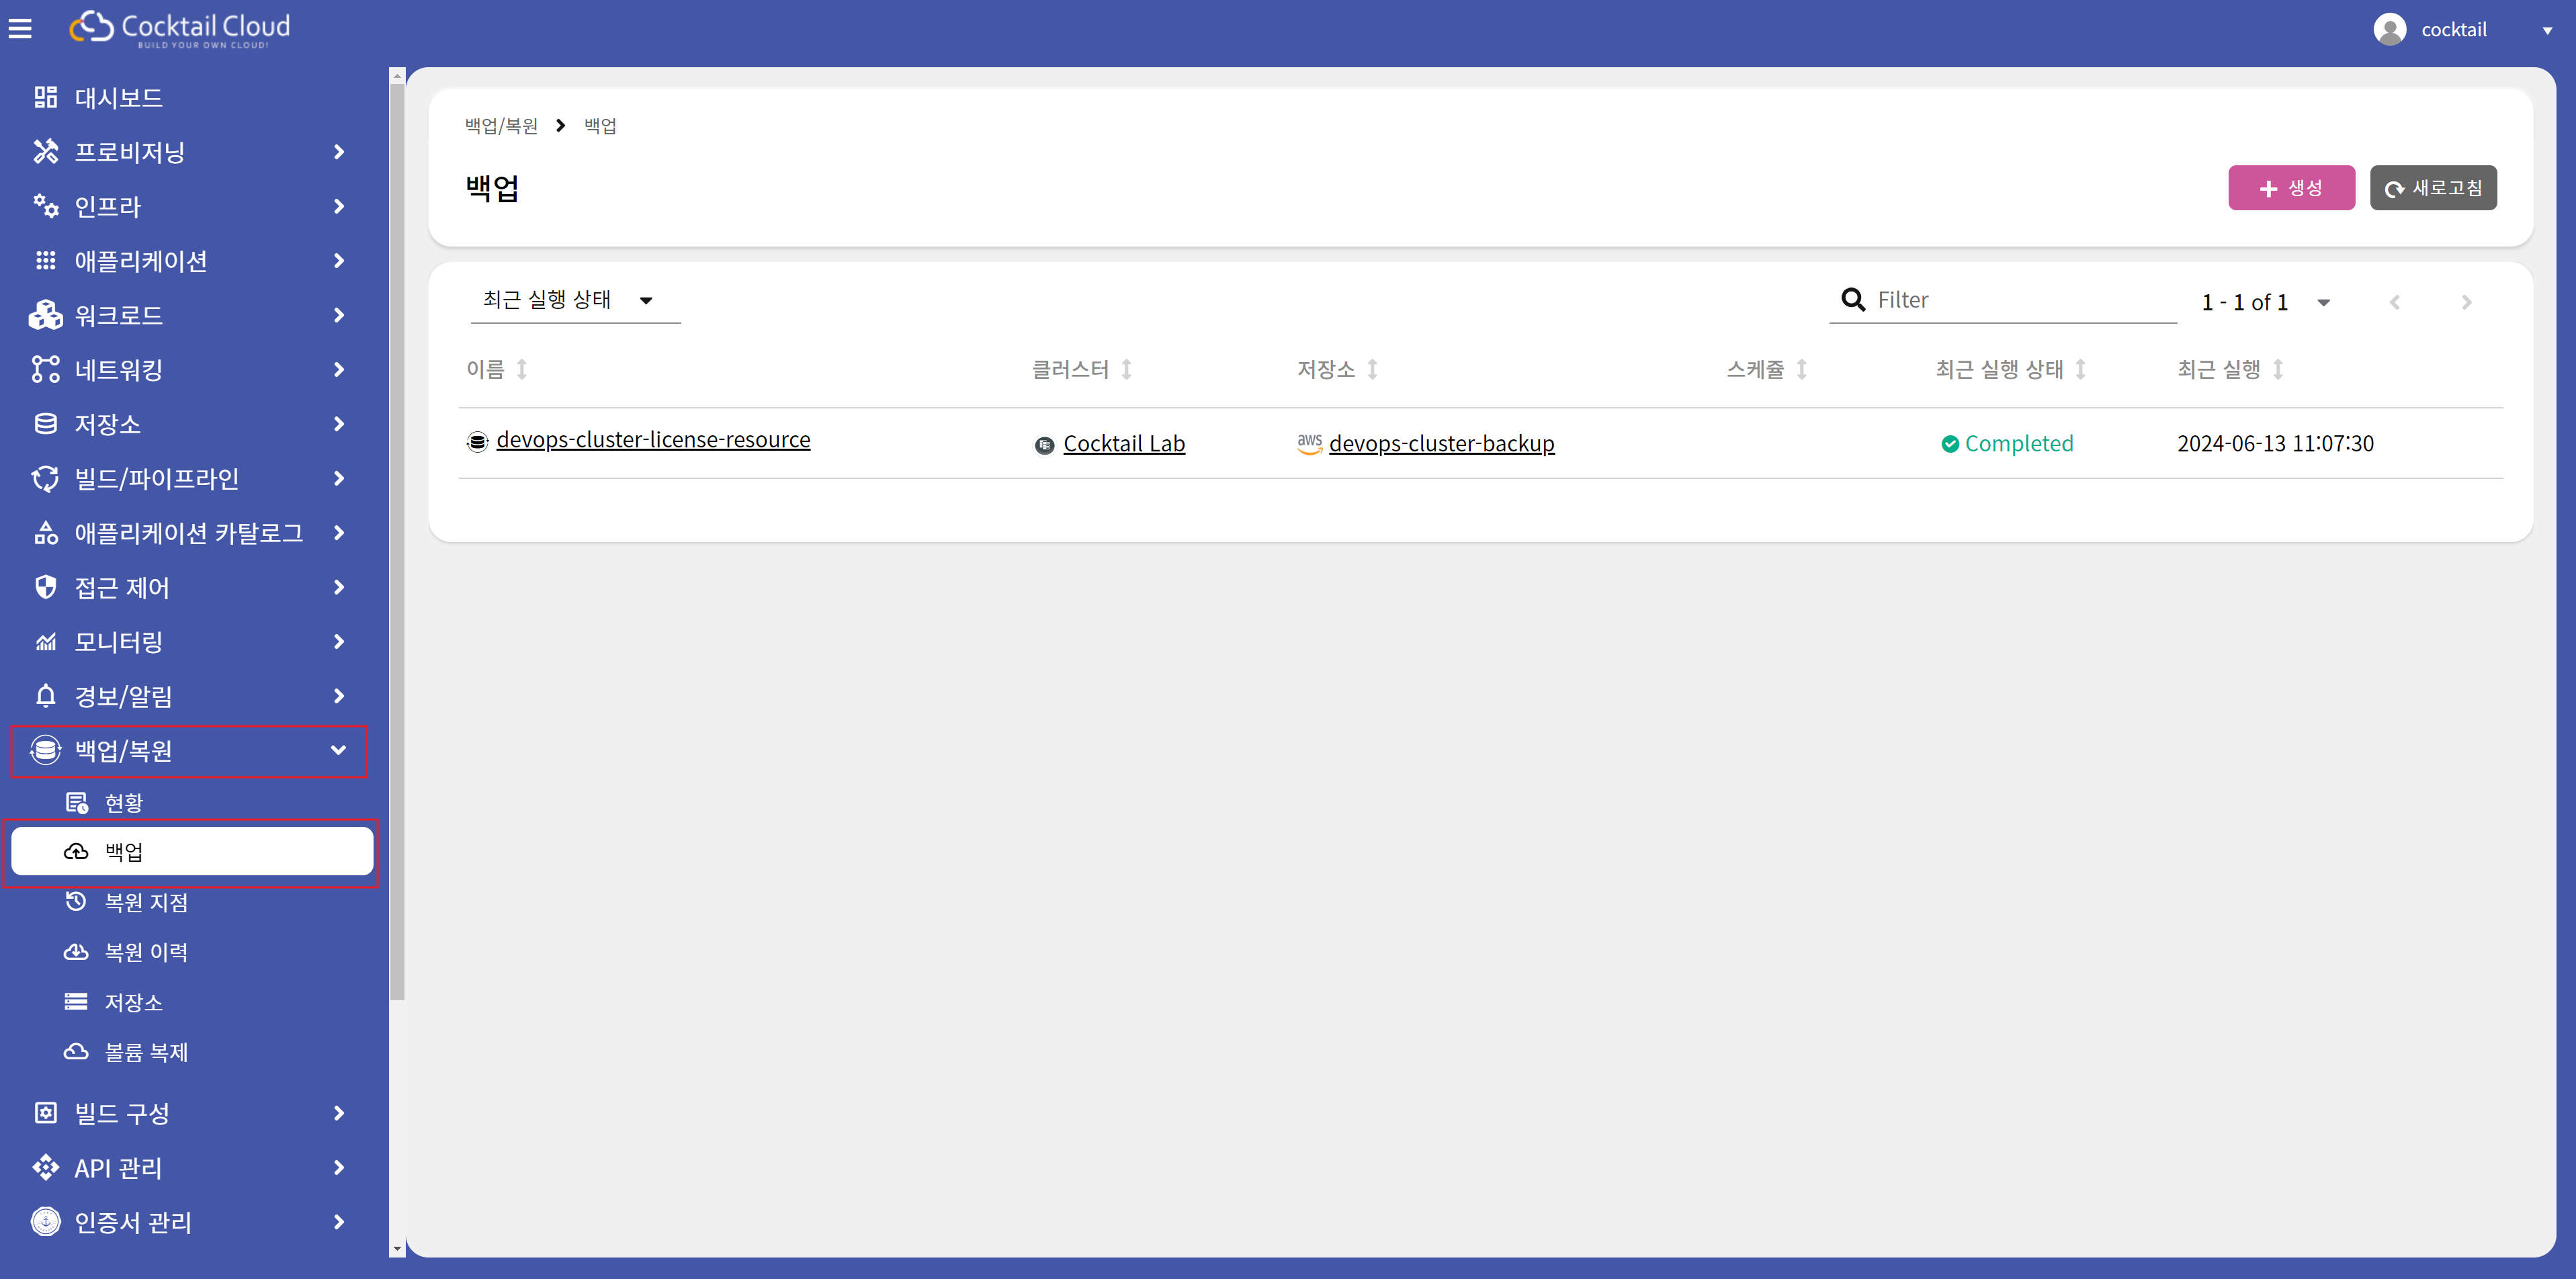Sort by 클러스터 column arrow
The image size is (2576, 1279).
1127,370
